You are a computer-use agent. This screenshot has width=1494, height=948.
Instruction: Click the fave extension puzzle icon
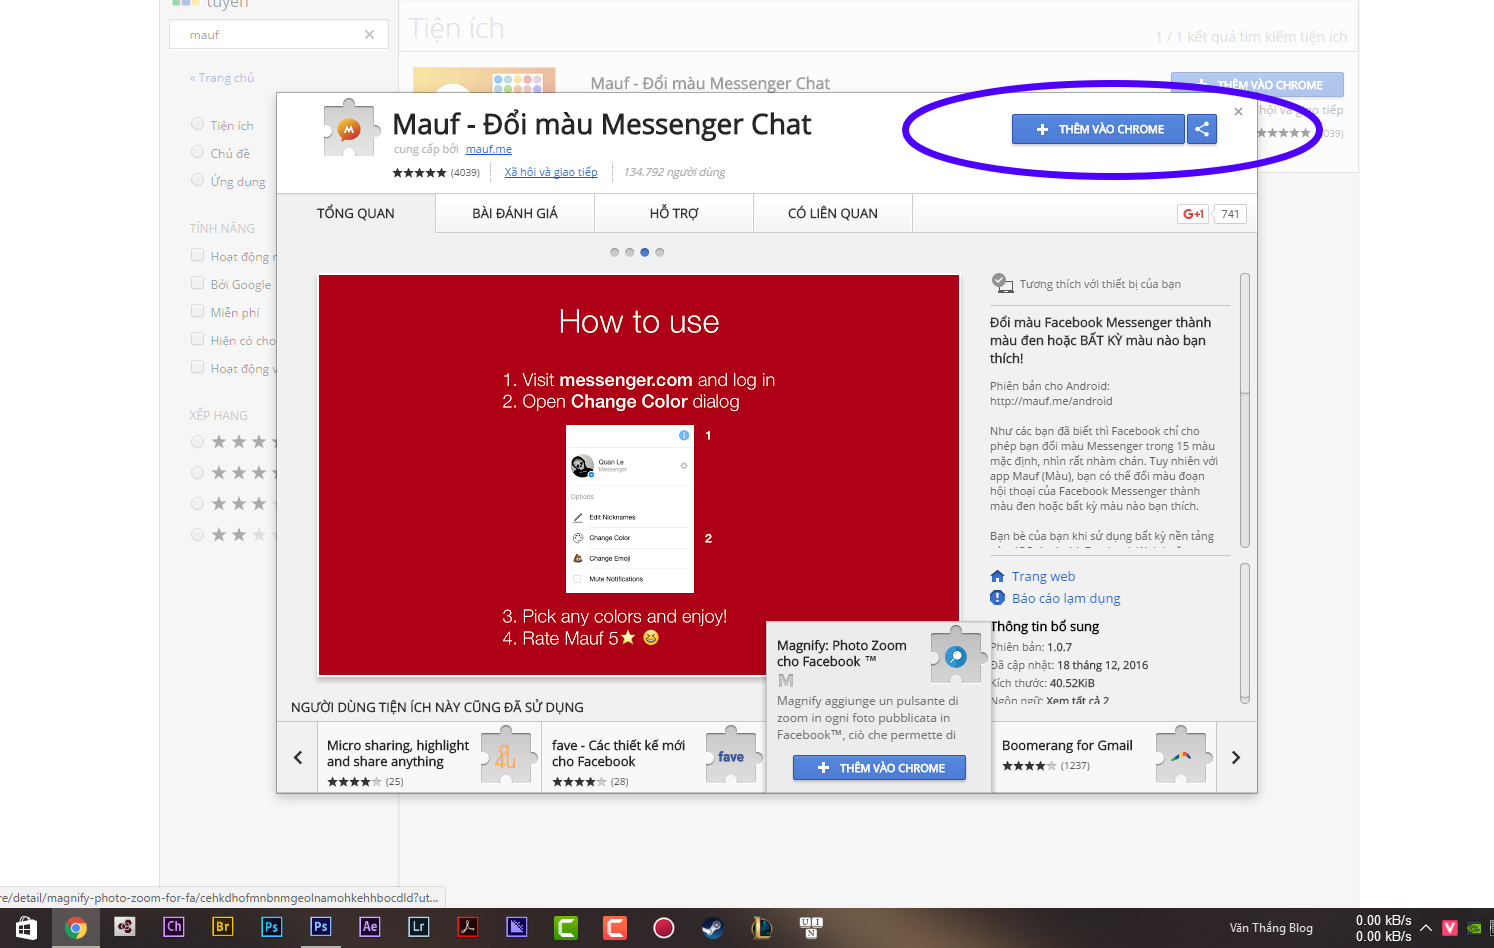(732, 756)
